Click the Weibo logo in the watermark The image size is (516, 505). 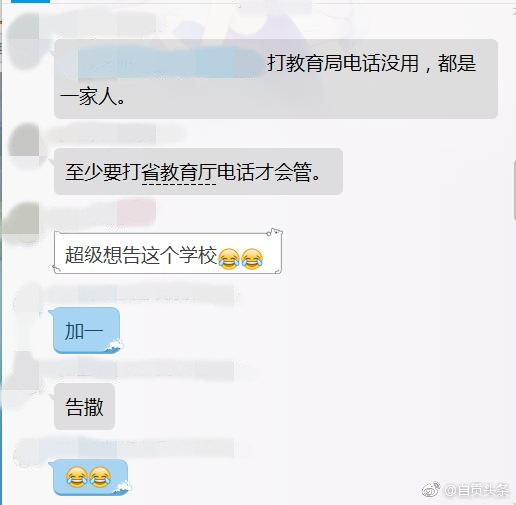(431, 489)
